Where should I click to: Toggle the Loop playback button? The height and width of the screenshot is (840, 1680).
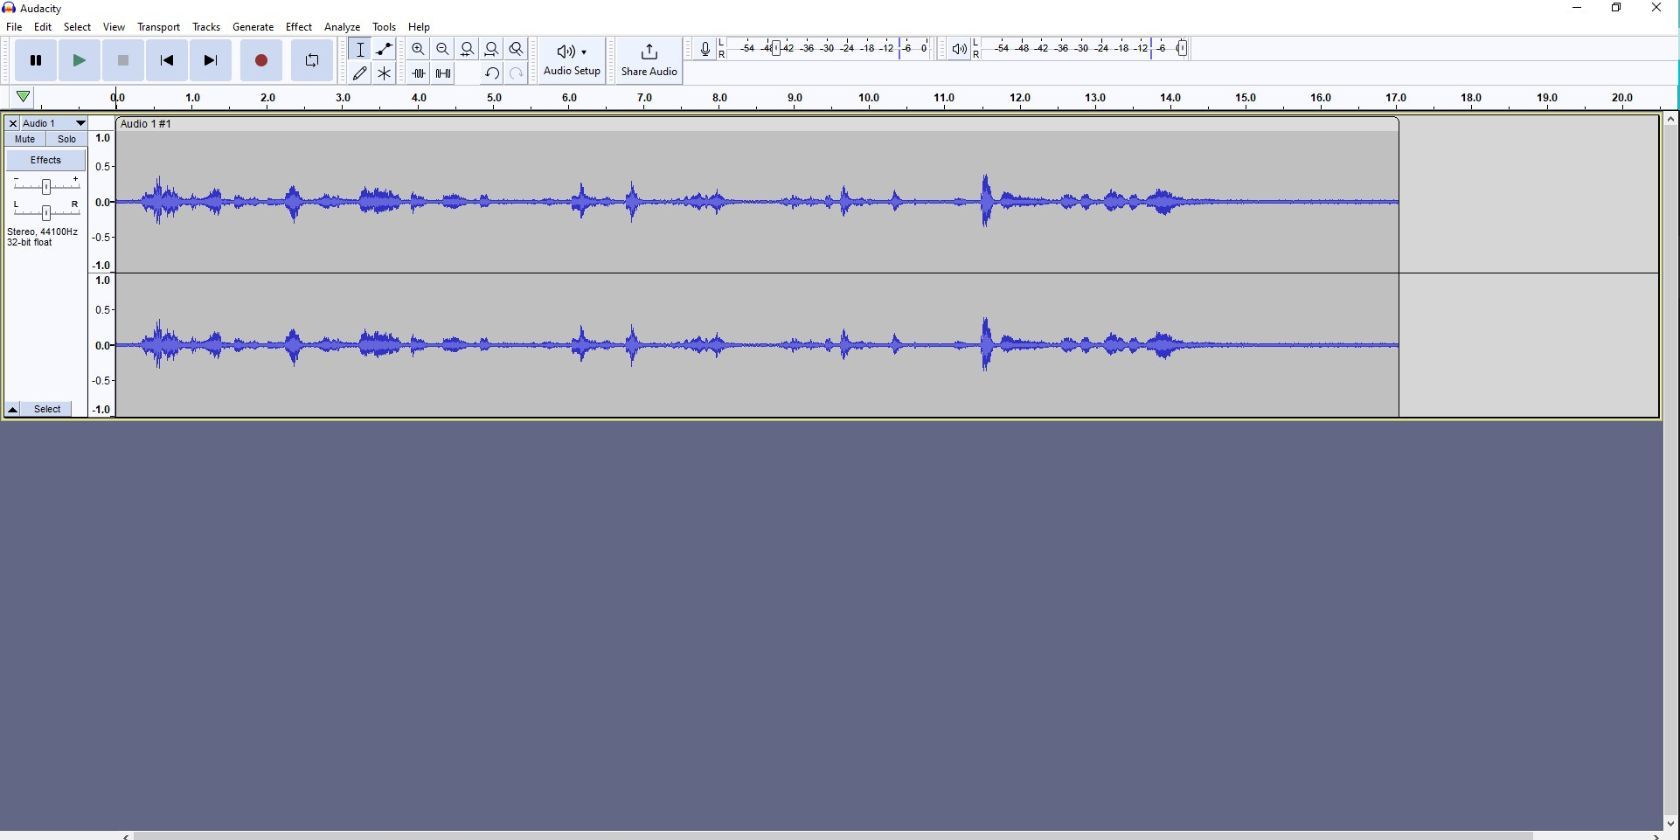click(312, 61)
